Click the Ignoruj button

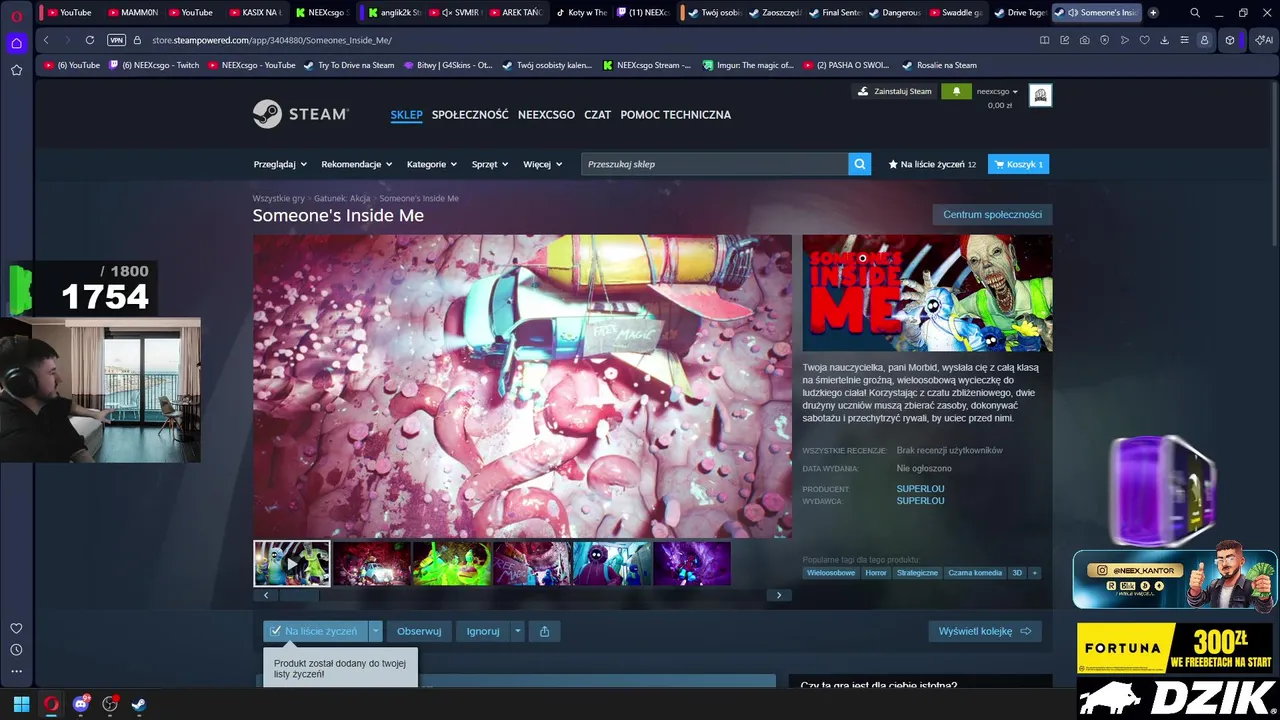pyautogui.click(x=483, y=631)
